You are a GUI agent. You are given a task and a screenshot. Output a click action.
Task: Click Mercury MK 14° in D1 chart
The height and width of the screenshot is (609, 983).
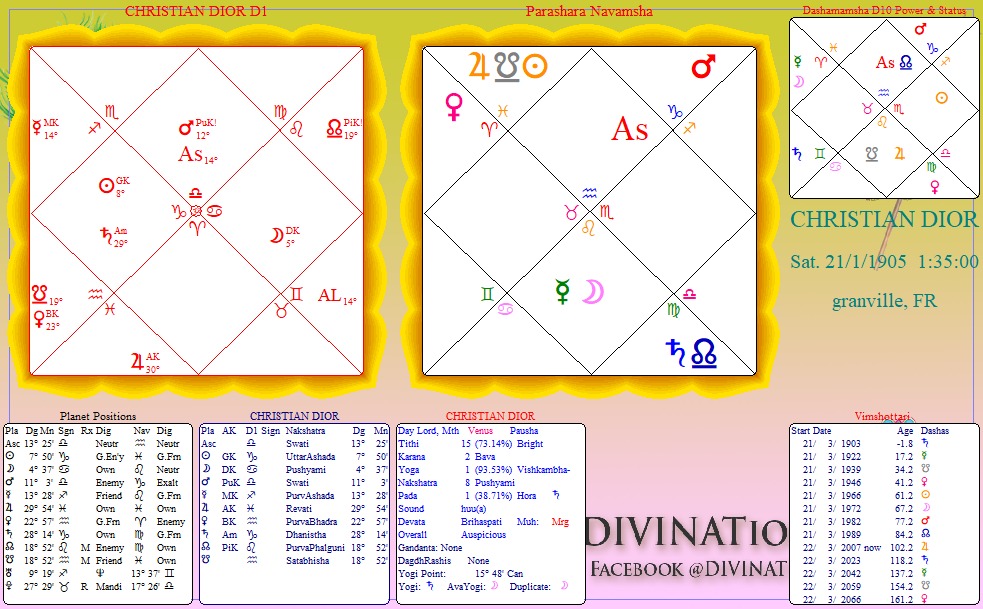[45, 129]
